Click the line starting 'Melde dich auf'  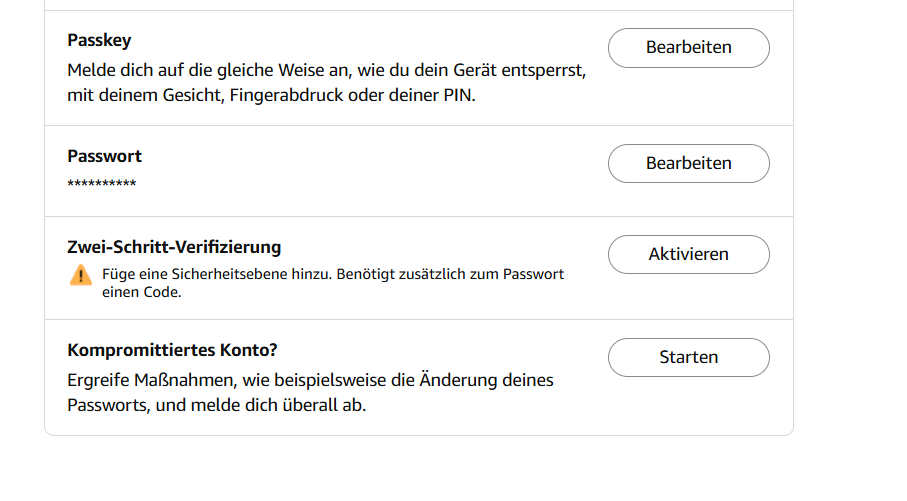(326, 71)
